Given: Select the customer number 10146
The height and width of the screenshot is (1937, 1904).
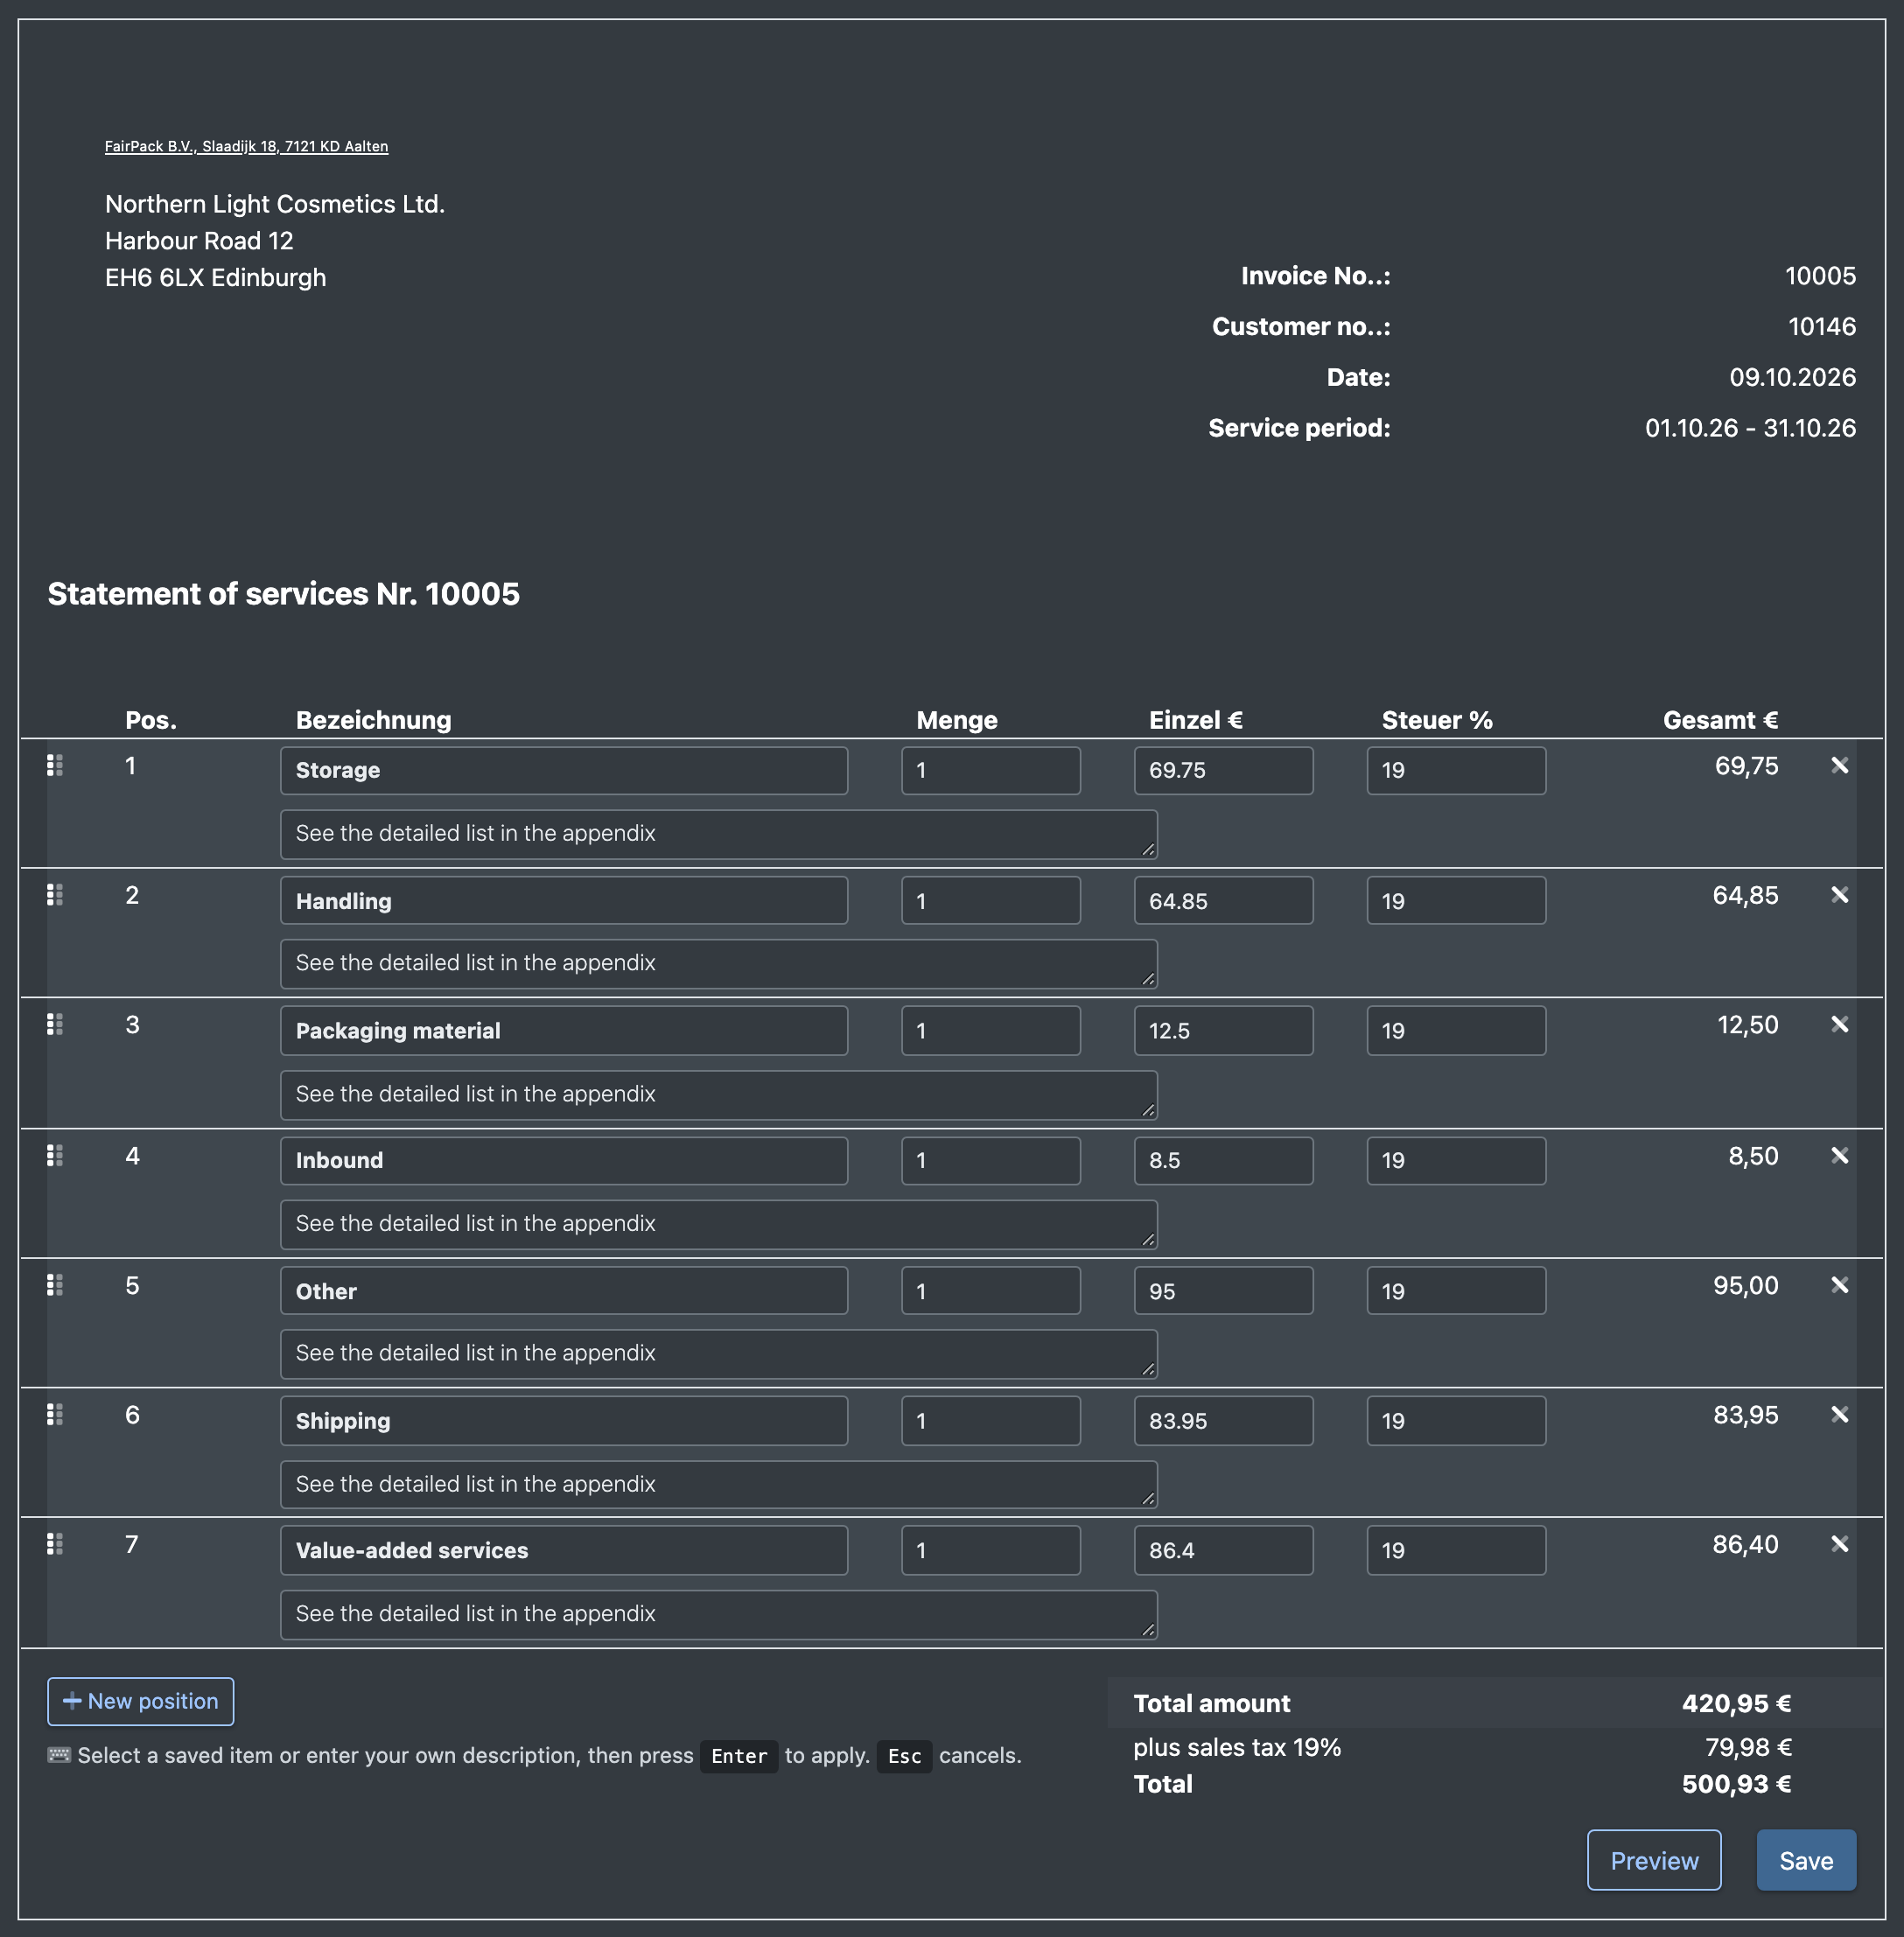Looking at the screenshot, I should click(1821, 327).
